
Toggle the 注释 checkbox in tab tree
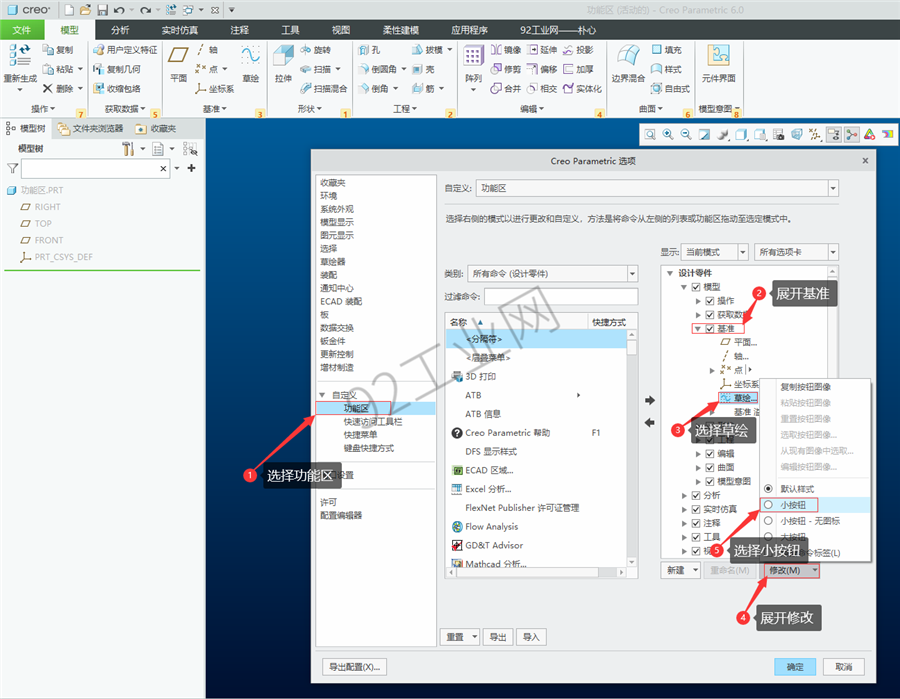pos(696,523)
